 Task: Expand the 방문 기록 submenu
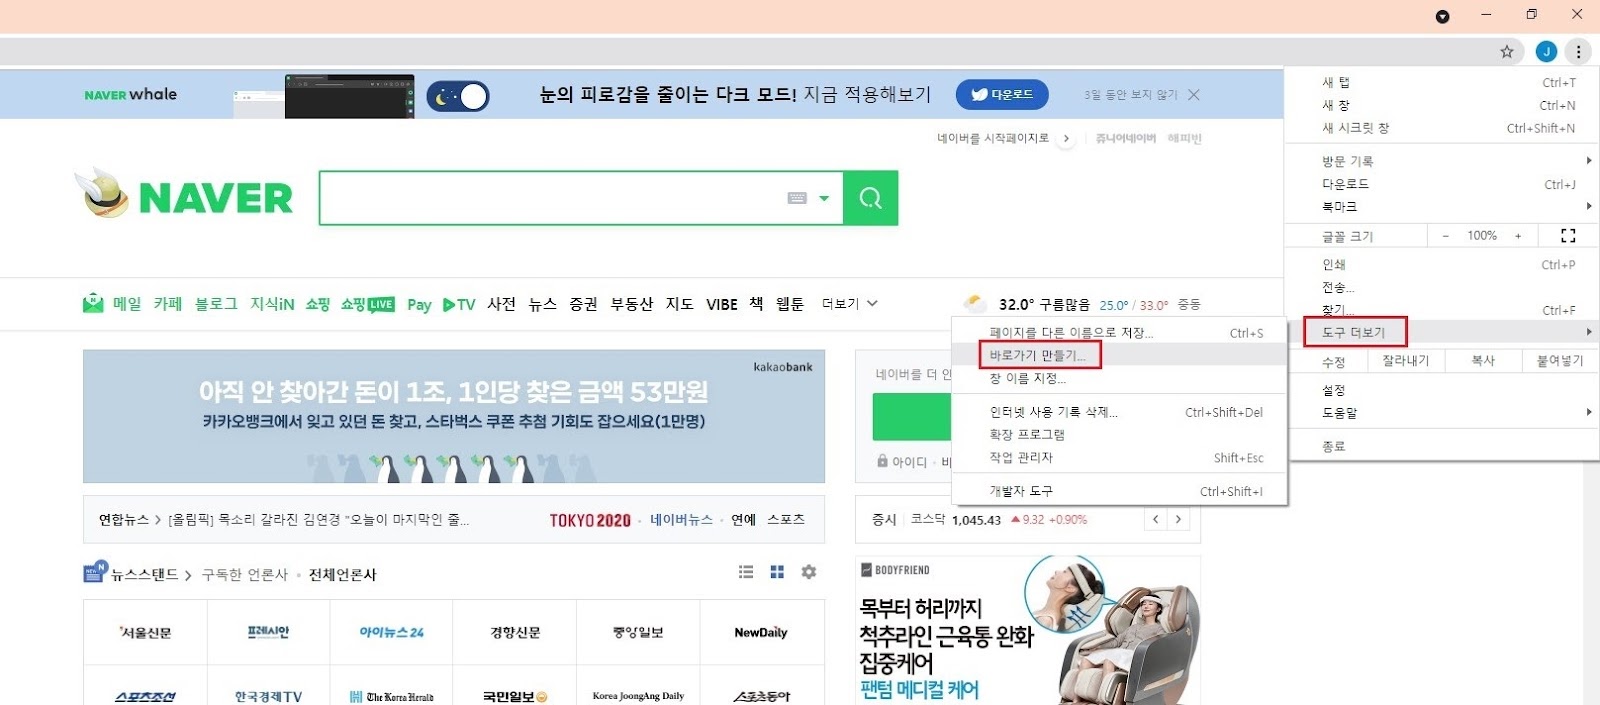1442,161
